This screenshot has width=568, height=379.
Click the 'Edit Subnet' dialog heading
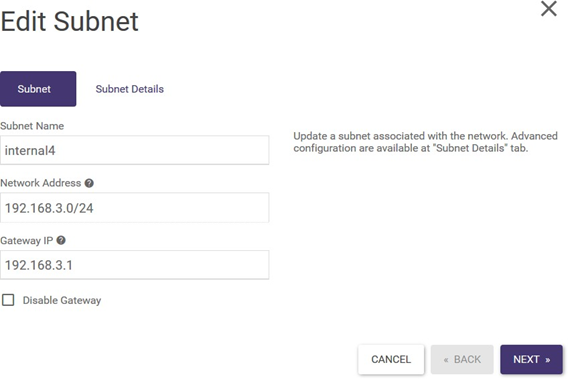click(x=70, y=22)
